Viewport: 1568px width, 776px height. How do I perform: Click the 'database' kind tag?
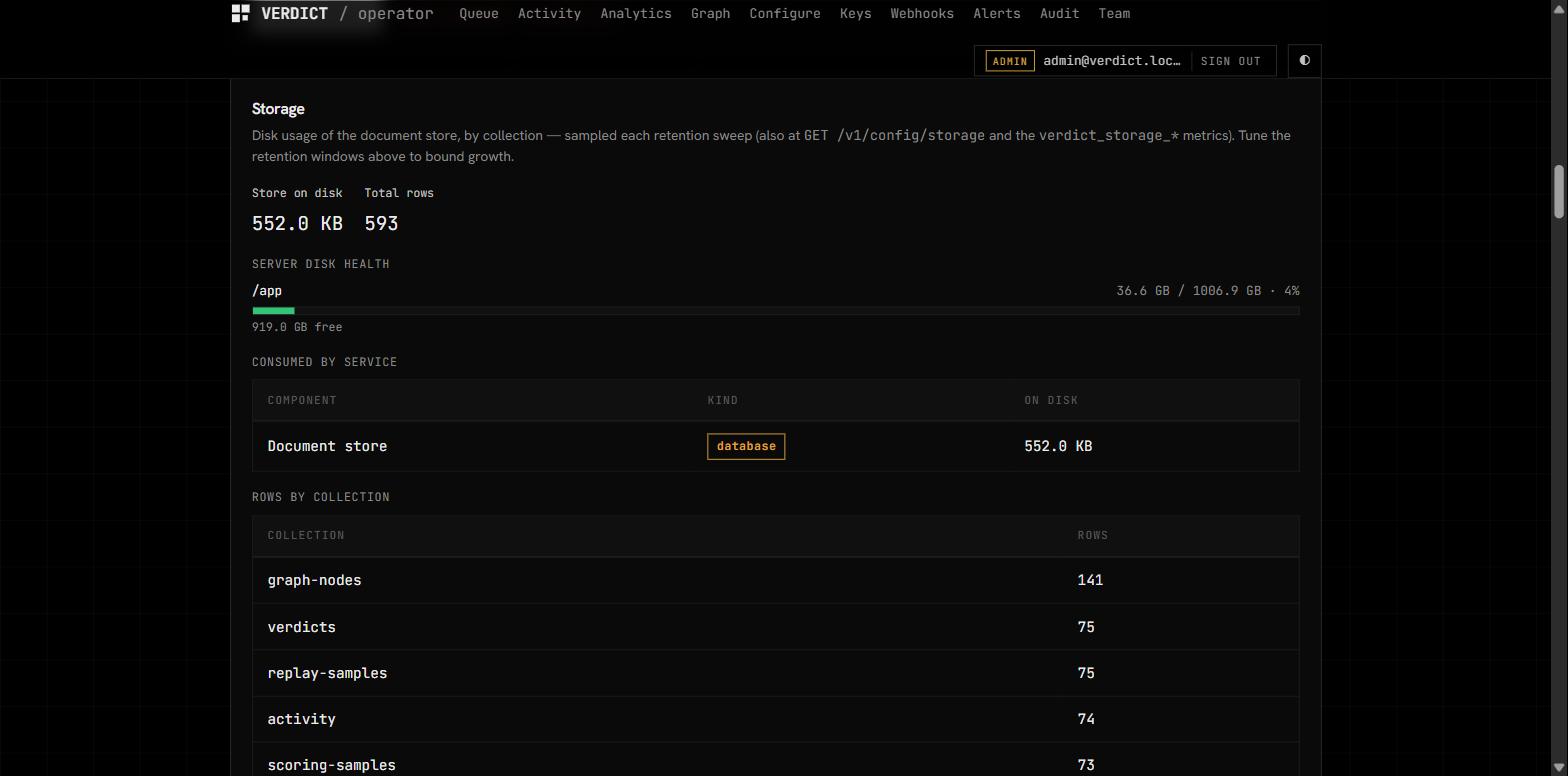tap(746, 446)
